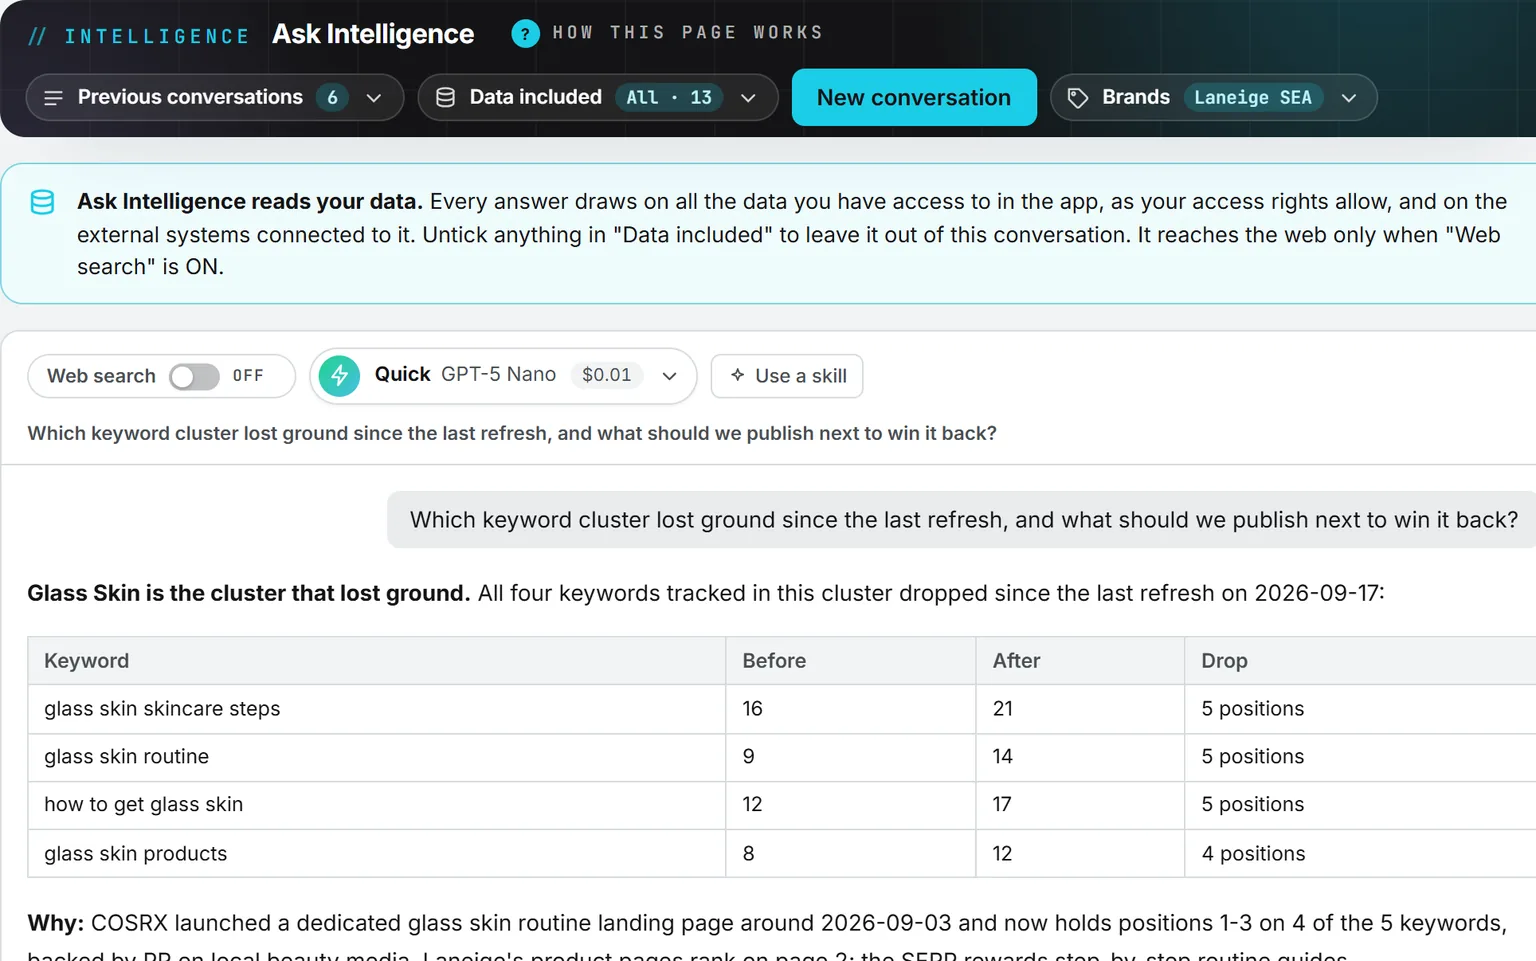Click the Before value 16

(x=752, y=709)
